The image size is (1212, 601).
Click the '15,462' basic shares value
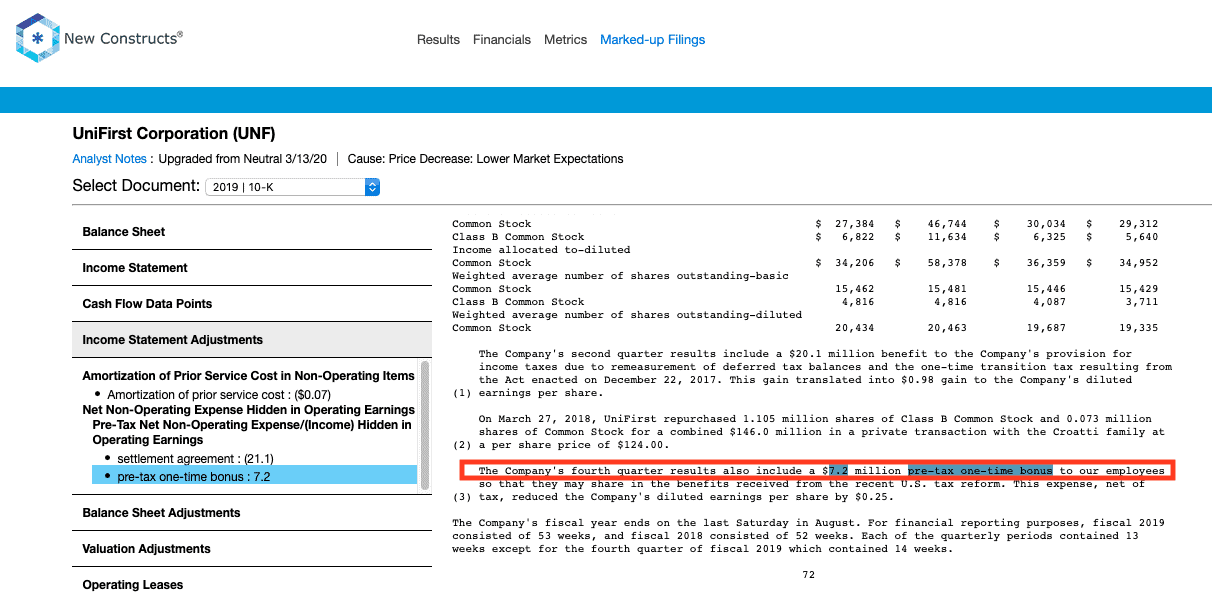pos(856,289)
